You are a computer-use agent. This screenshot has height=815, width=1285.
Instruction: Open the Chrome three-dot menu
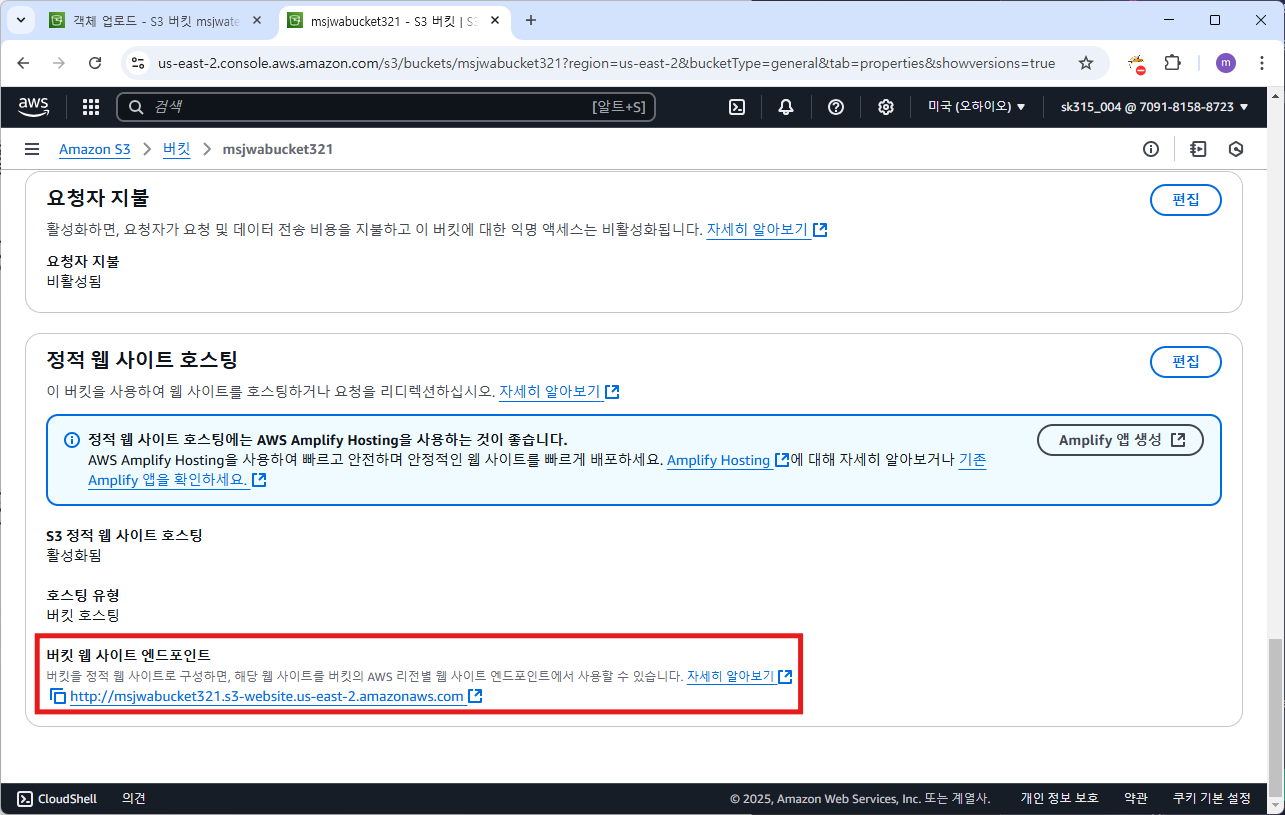click(1261, 63)
